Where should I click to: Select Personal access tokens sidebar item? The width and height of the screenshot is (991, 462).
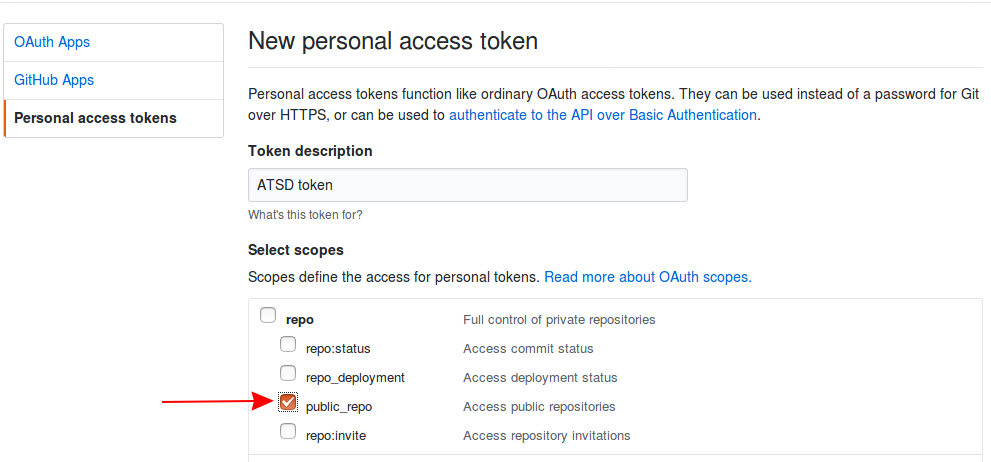pyautogui.click(x=114, y=118)
